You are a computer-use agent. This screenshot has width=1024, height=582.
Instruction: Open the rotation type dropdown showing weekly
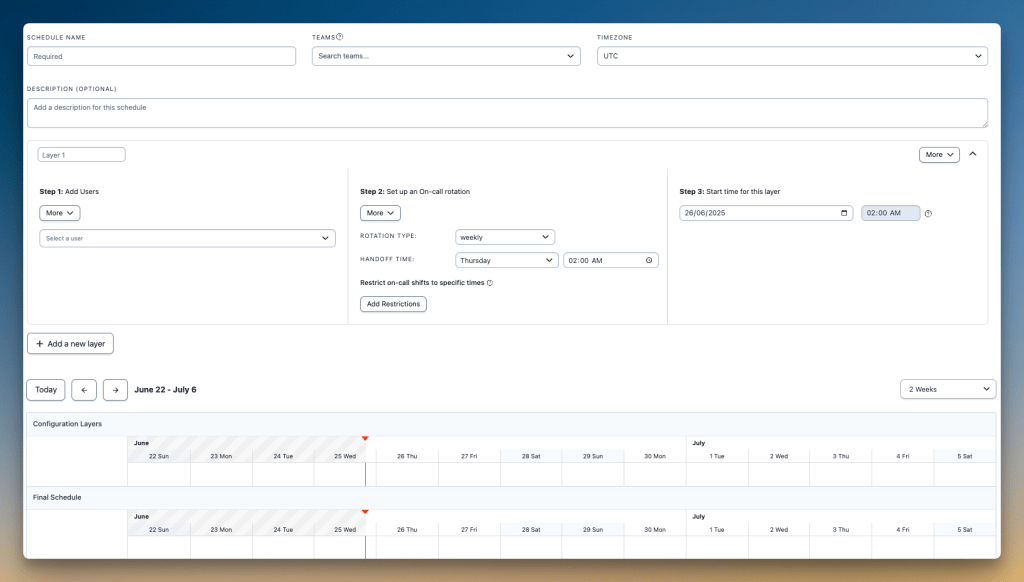tap(505, 237)
